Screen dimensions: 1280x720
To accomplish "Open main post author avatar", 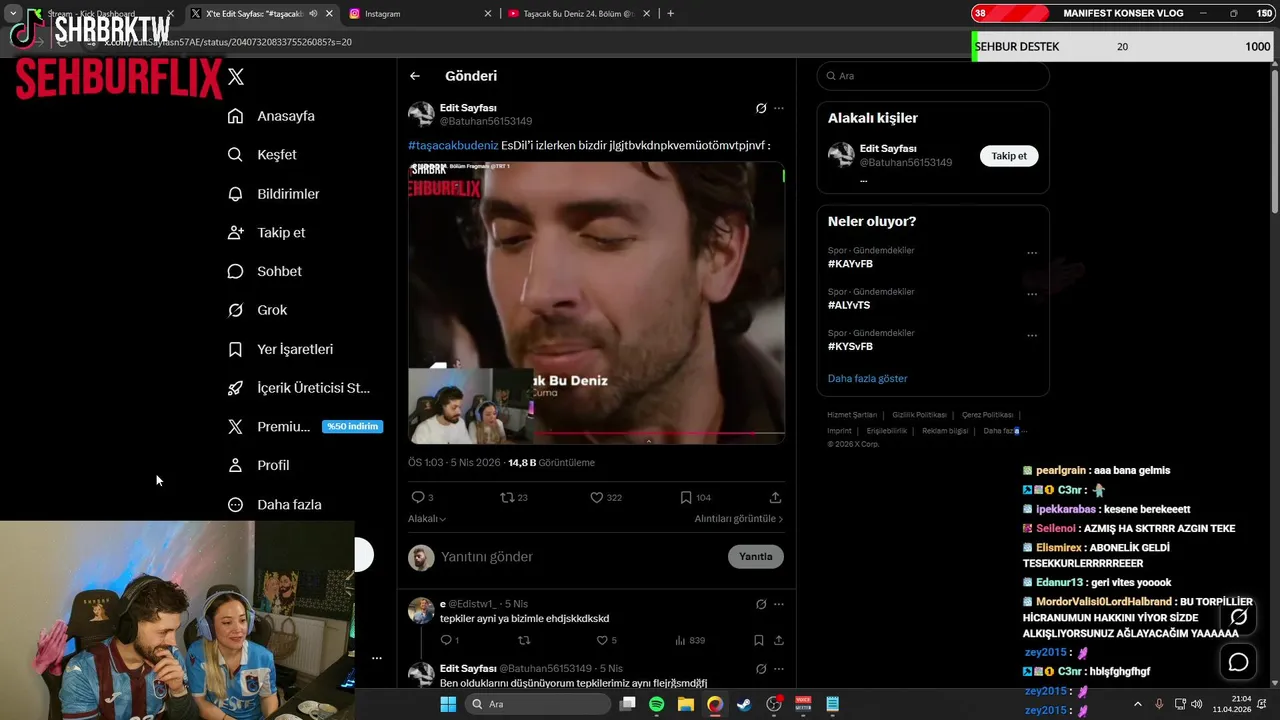I will click(x=421, y=114).
